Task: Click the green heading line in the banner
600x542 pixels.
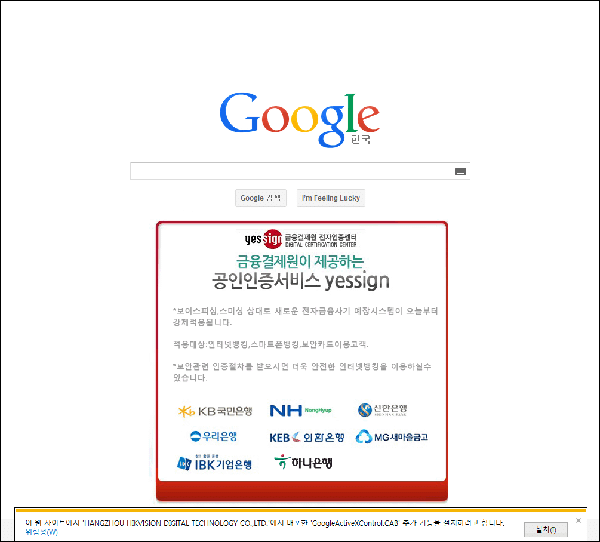Action: click(300, 261)
